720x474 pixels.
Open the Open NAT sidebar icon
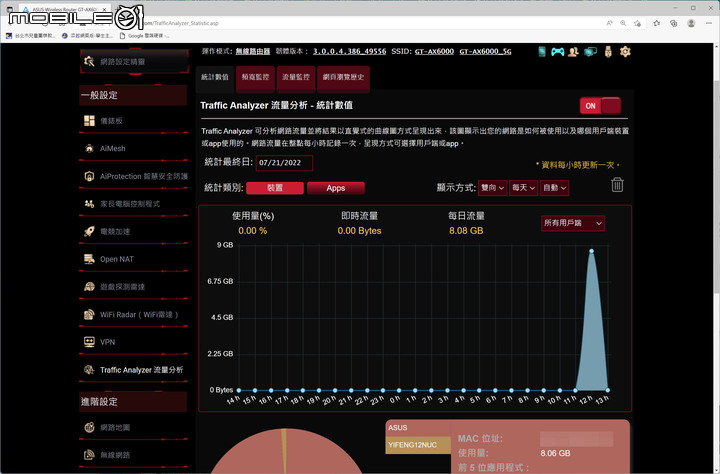point(89,259)
